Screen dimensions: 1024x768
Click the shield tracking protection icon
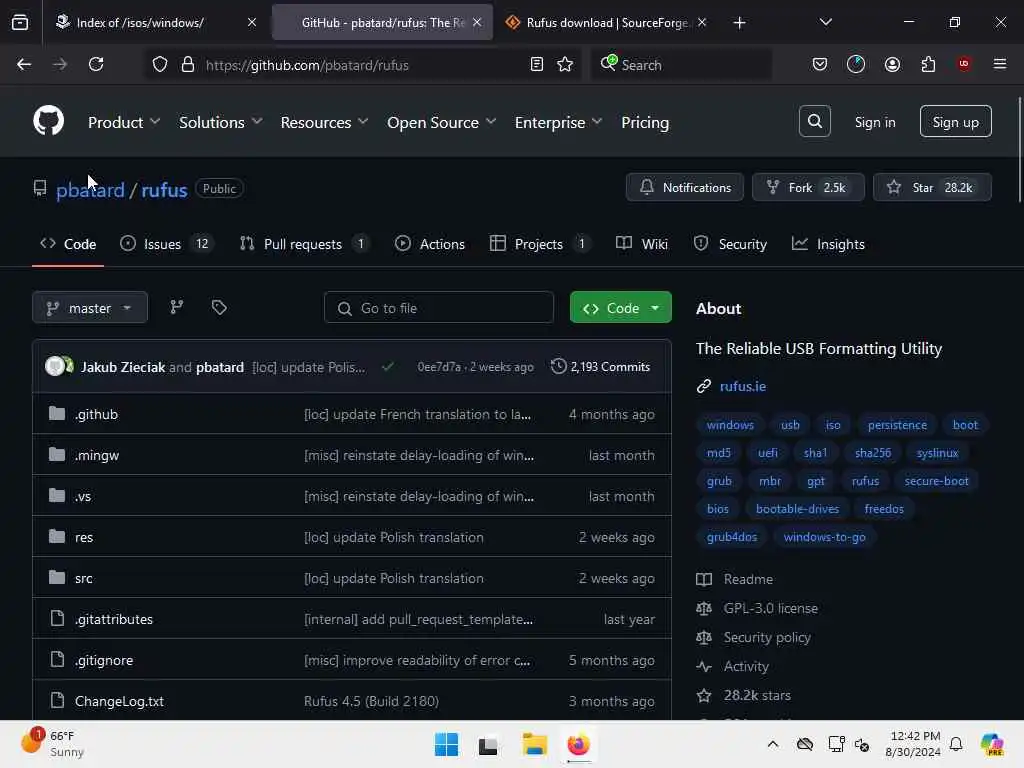click(x=160, y=64)
